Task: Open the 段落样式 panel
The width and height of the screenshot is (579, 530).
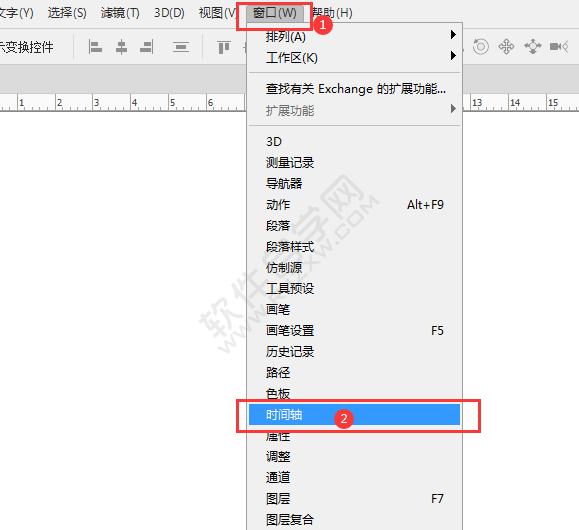Action: pos(354,247)
